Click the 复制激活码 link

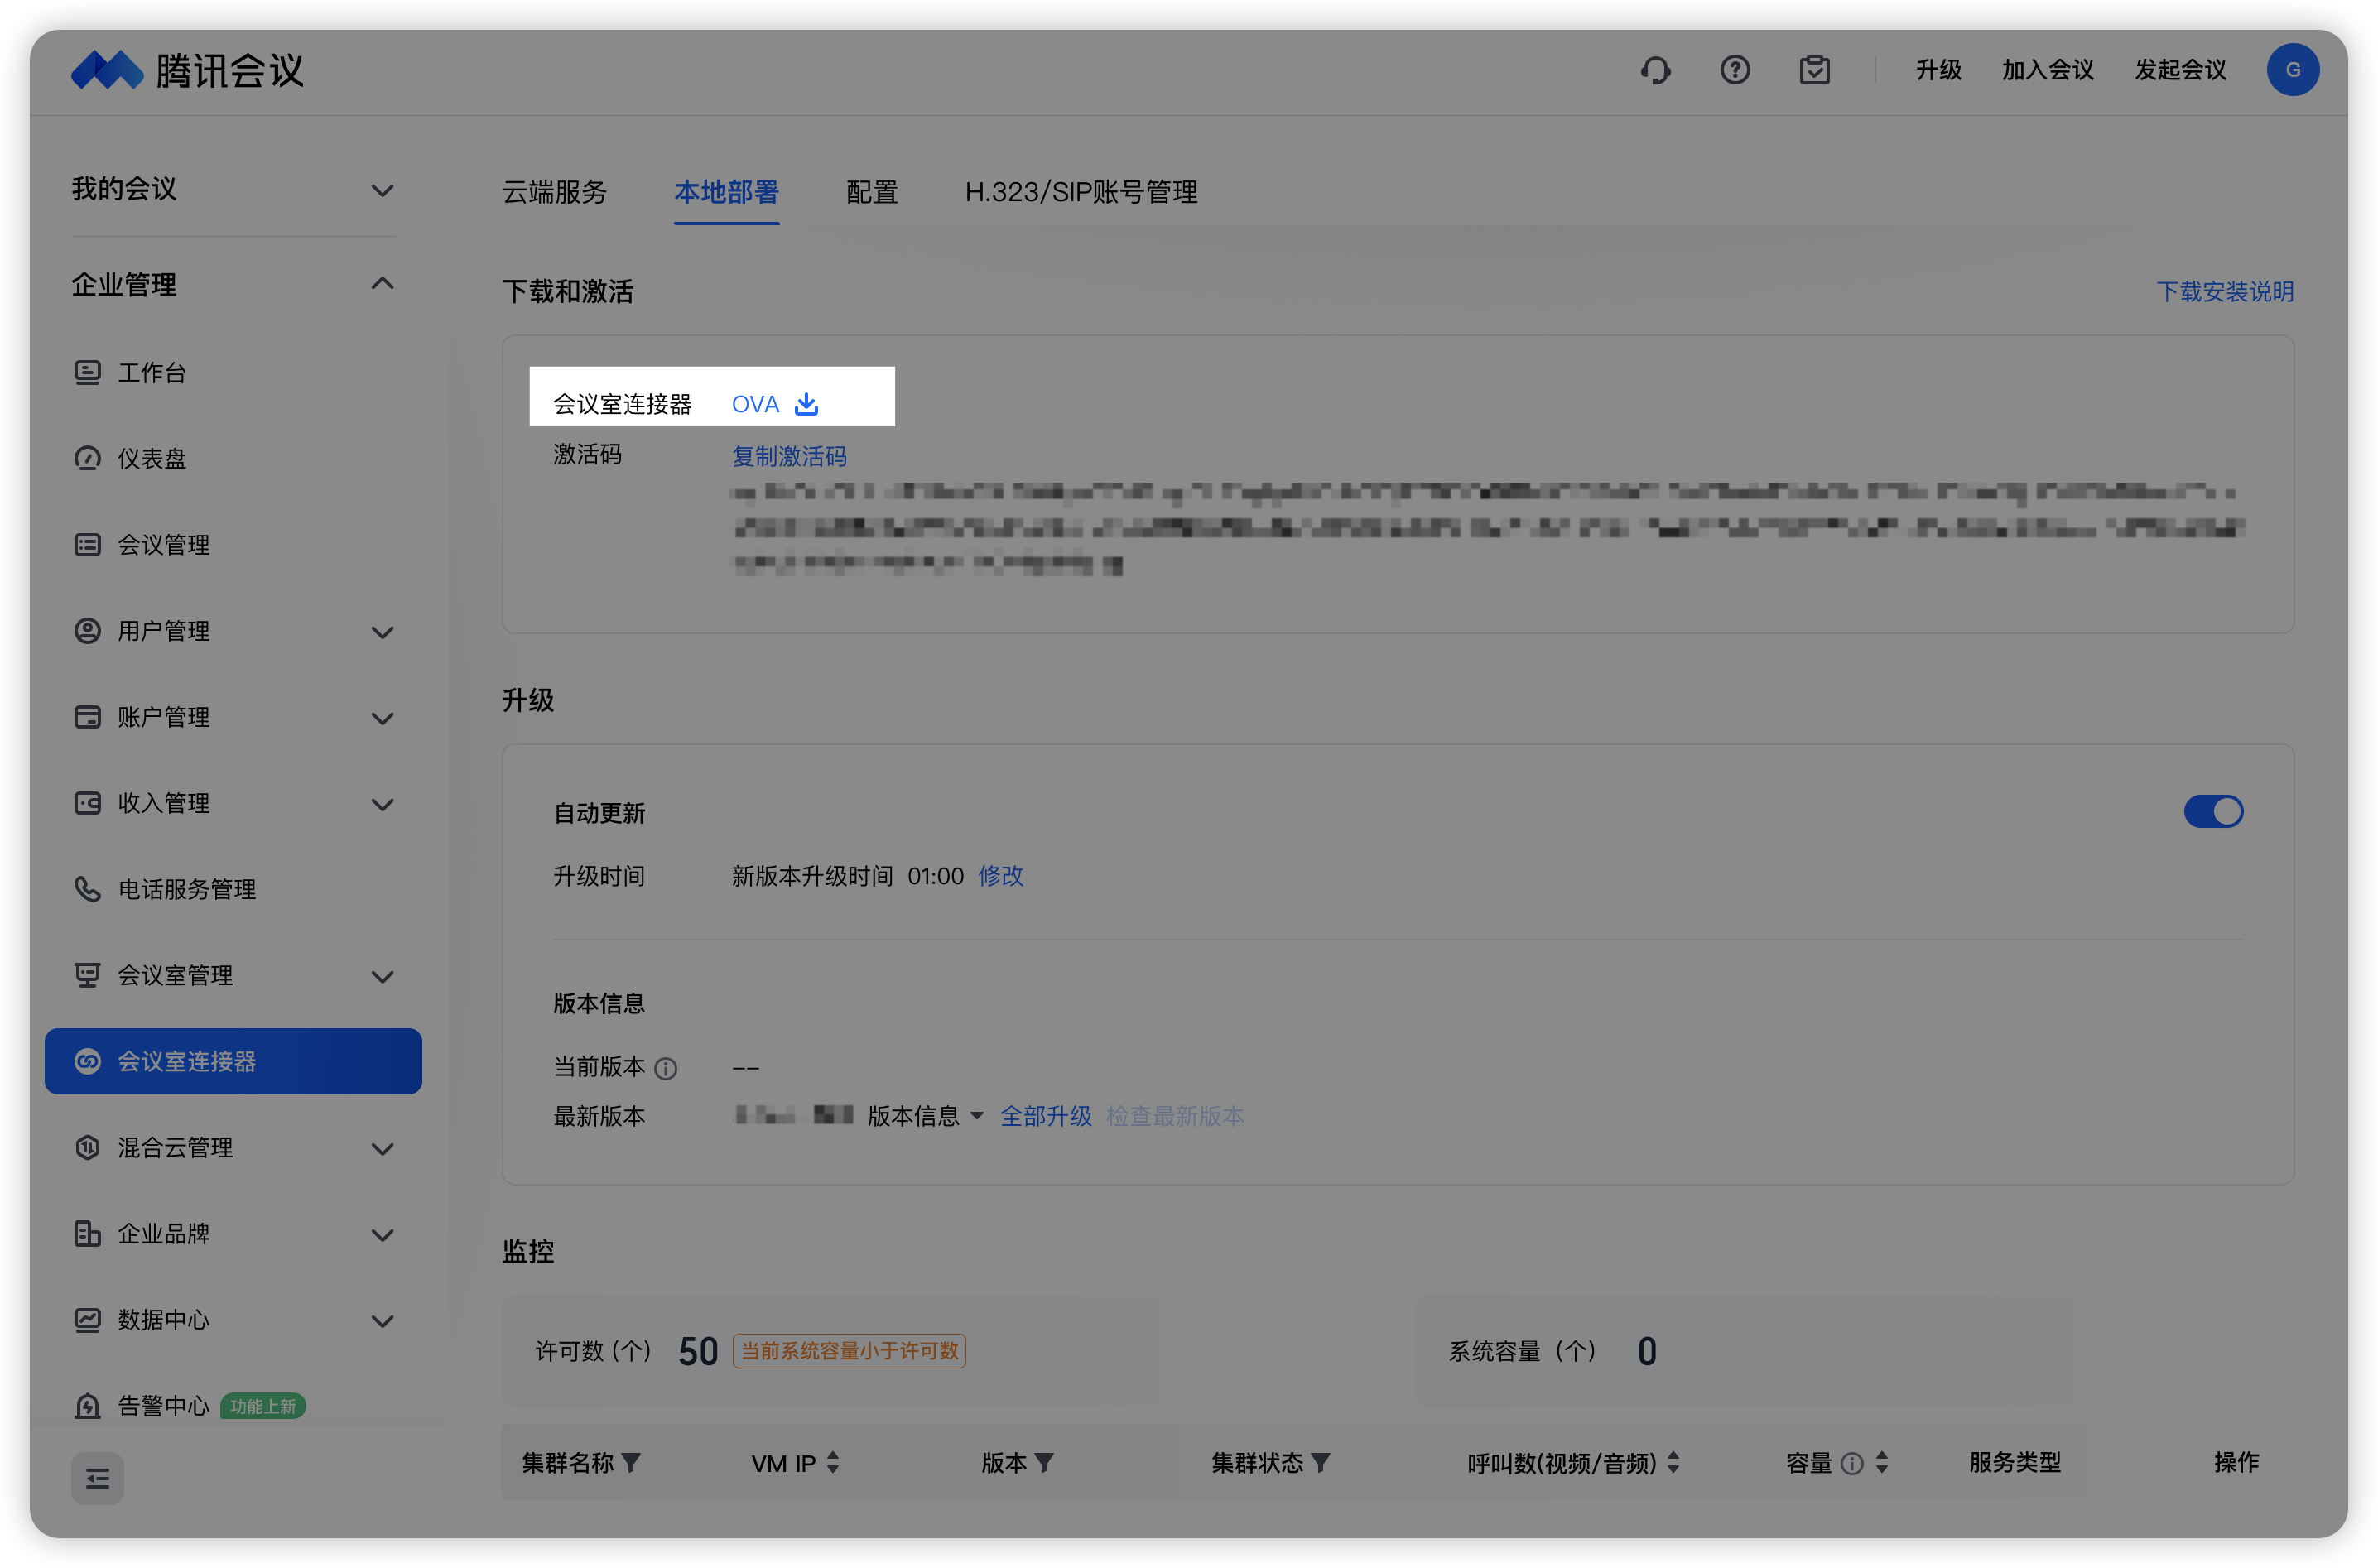789,456
